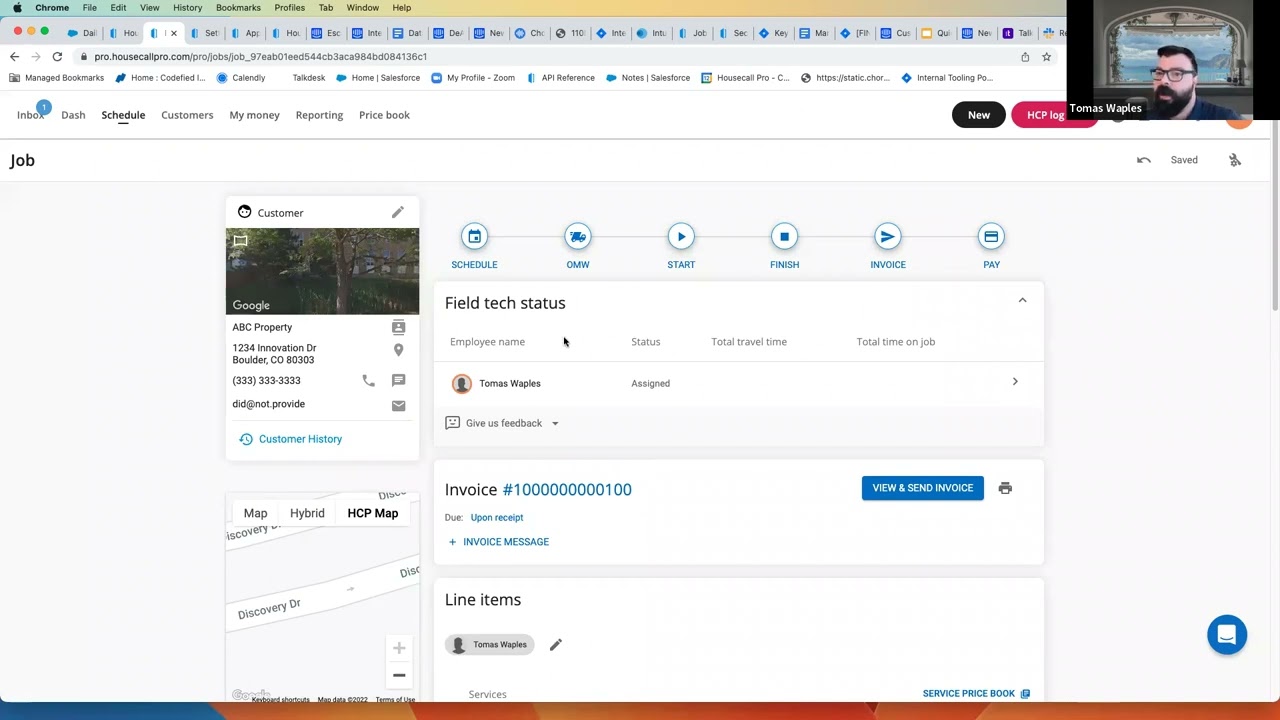Click the email did@not.provide
1280x720 pixels.
[x=269, y=404]
